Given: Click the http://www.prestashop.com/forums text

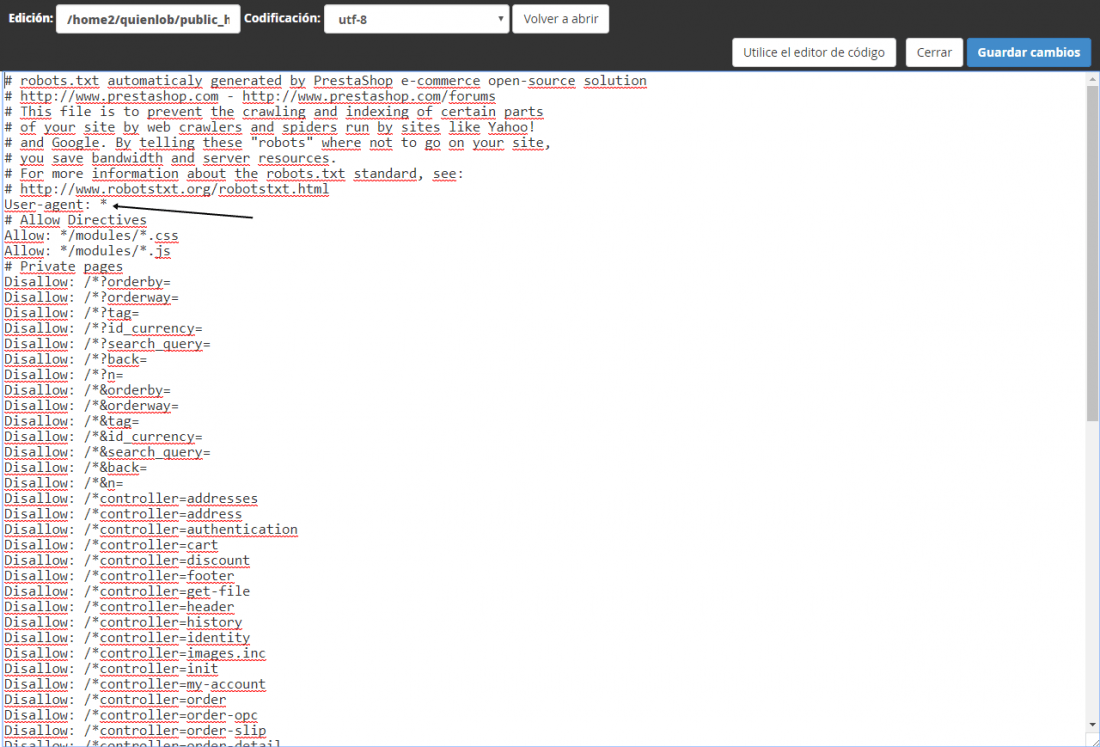Looking at the screenshot, I should [x=369, y=97].
